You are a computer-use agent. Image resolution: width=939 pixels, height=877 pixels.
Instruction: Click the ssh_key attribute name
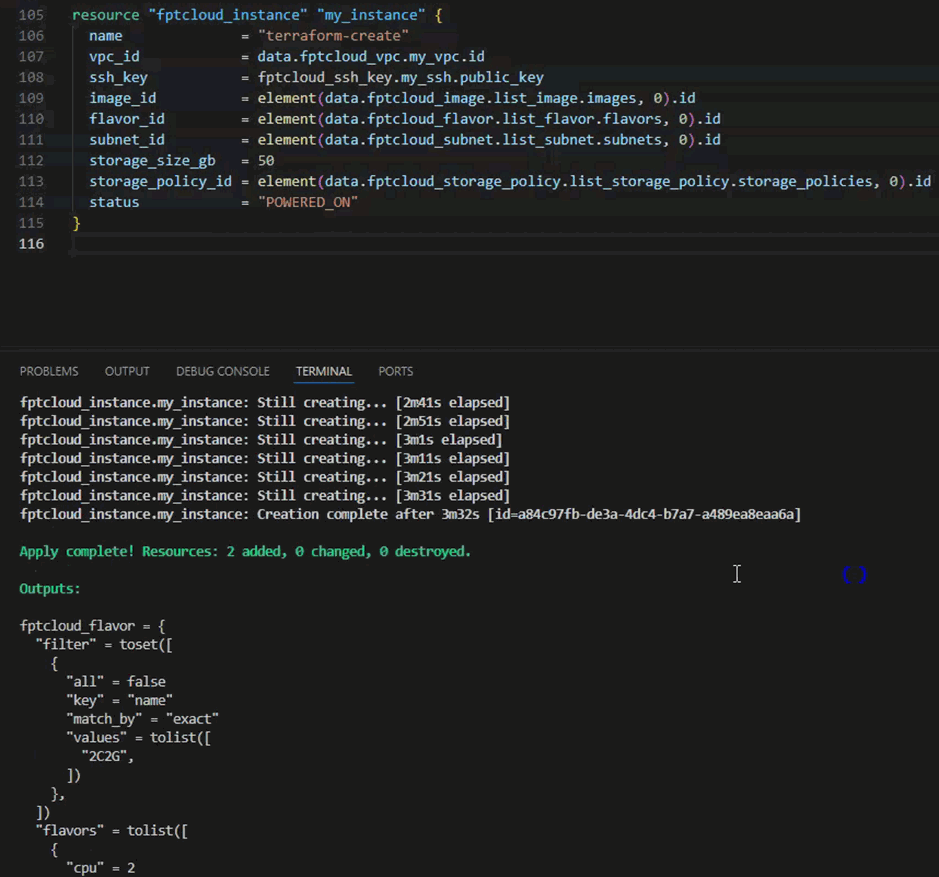[x=119, y=77]
